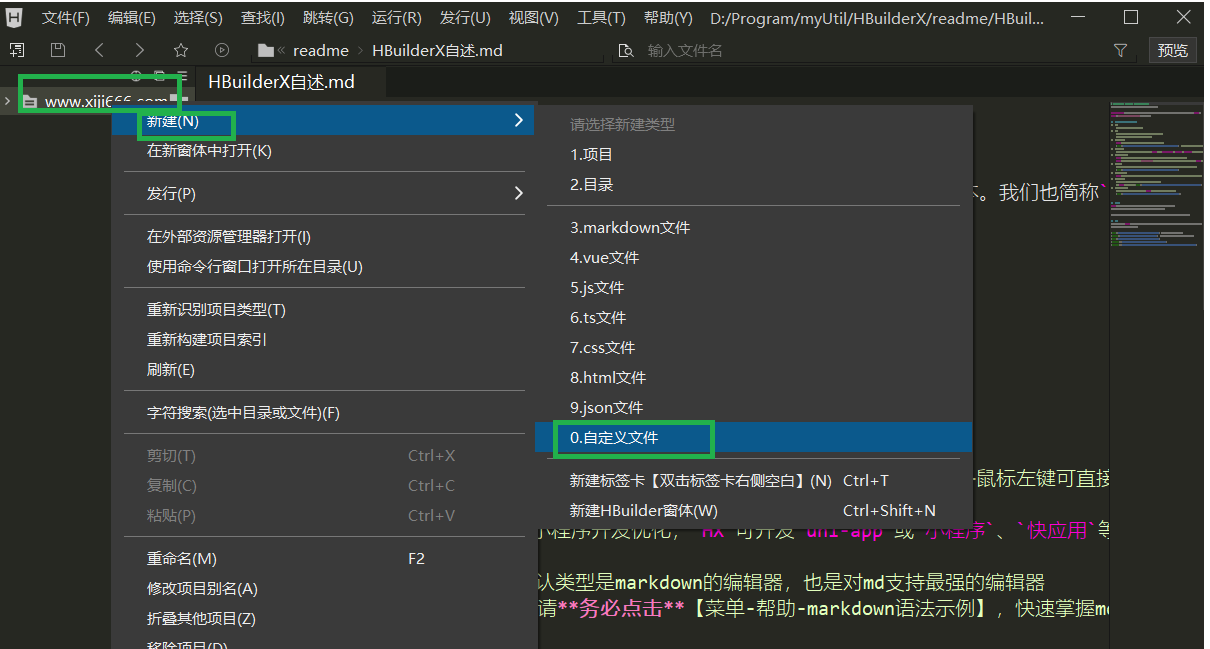Expand the www.xiji666.com project tree node
The image size is (1210, 649).
pos(9,101)
